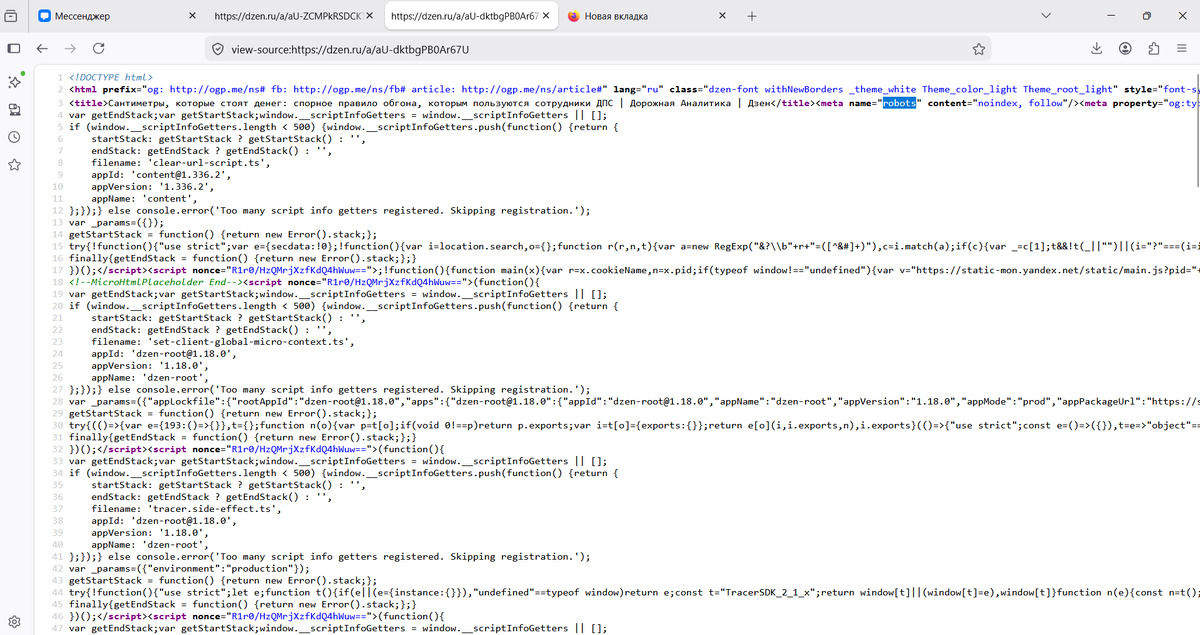The image size is (1200, 635).
Task: Open the application hamburger menu
Action: point(1184,48)
